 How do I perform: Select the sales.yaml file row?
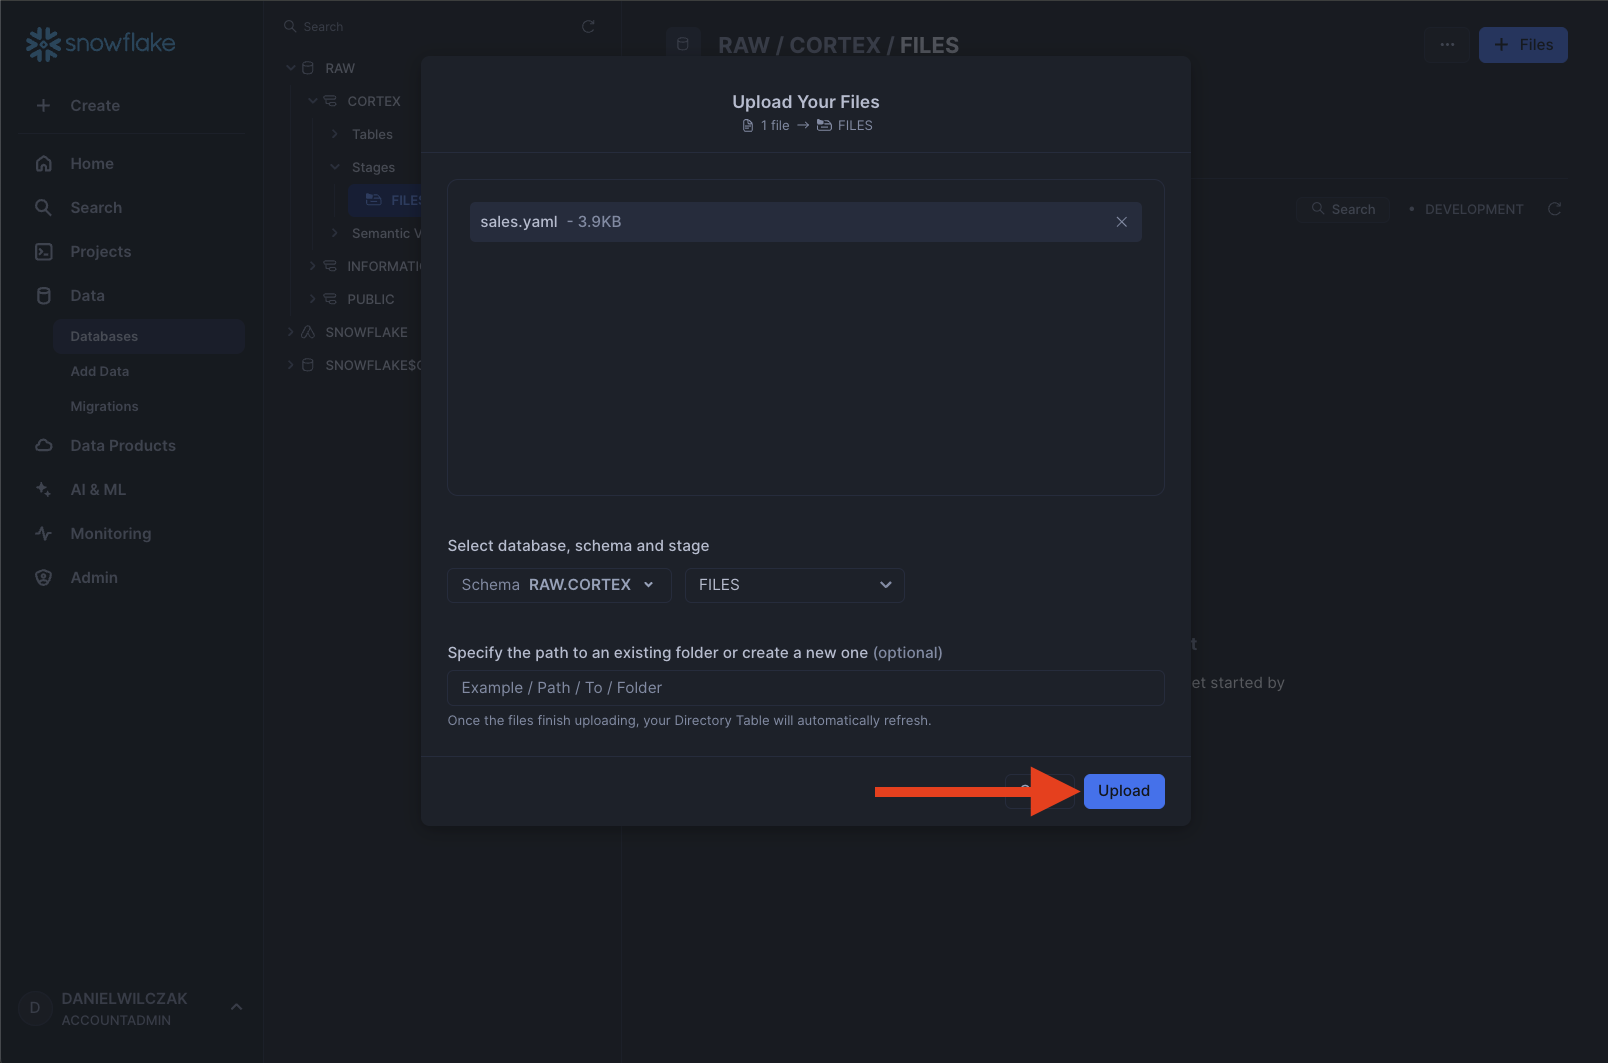pos(805,222)
